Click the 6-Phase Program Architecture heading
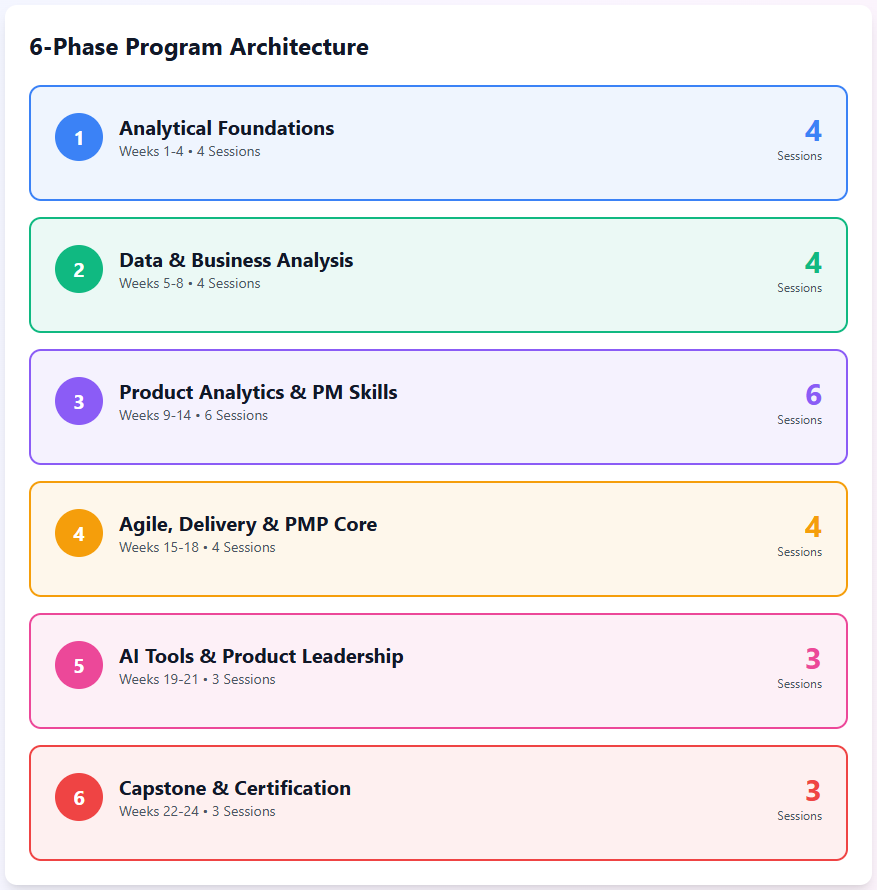 199,47
